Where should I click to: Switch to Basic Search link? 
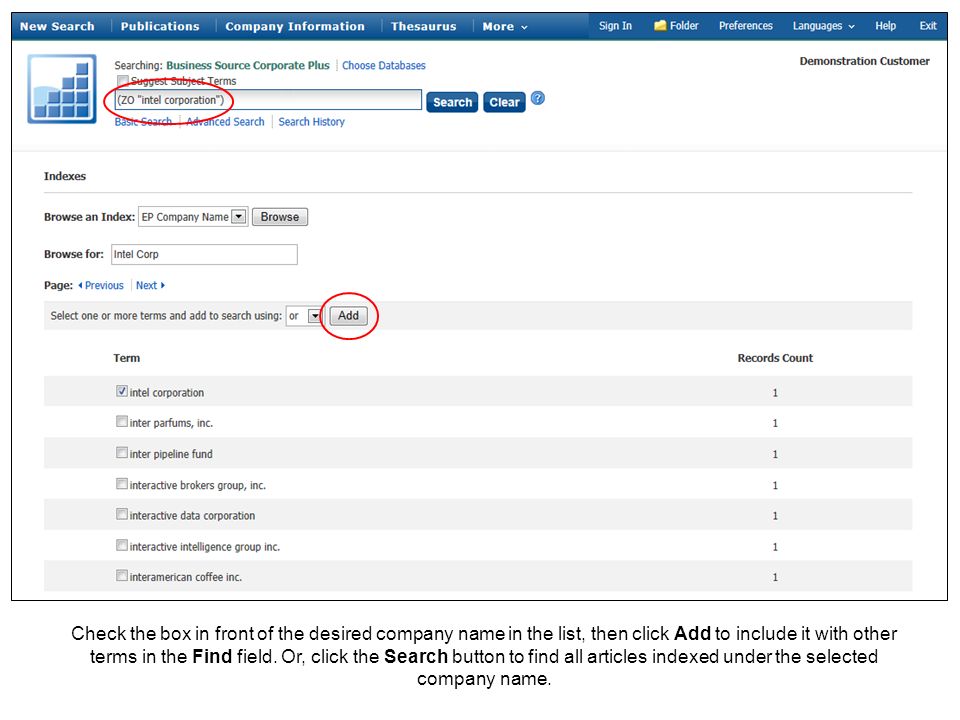(x=143, y=122)
